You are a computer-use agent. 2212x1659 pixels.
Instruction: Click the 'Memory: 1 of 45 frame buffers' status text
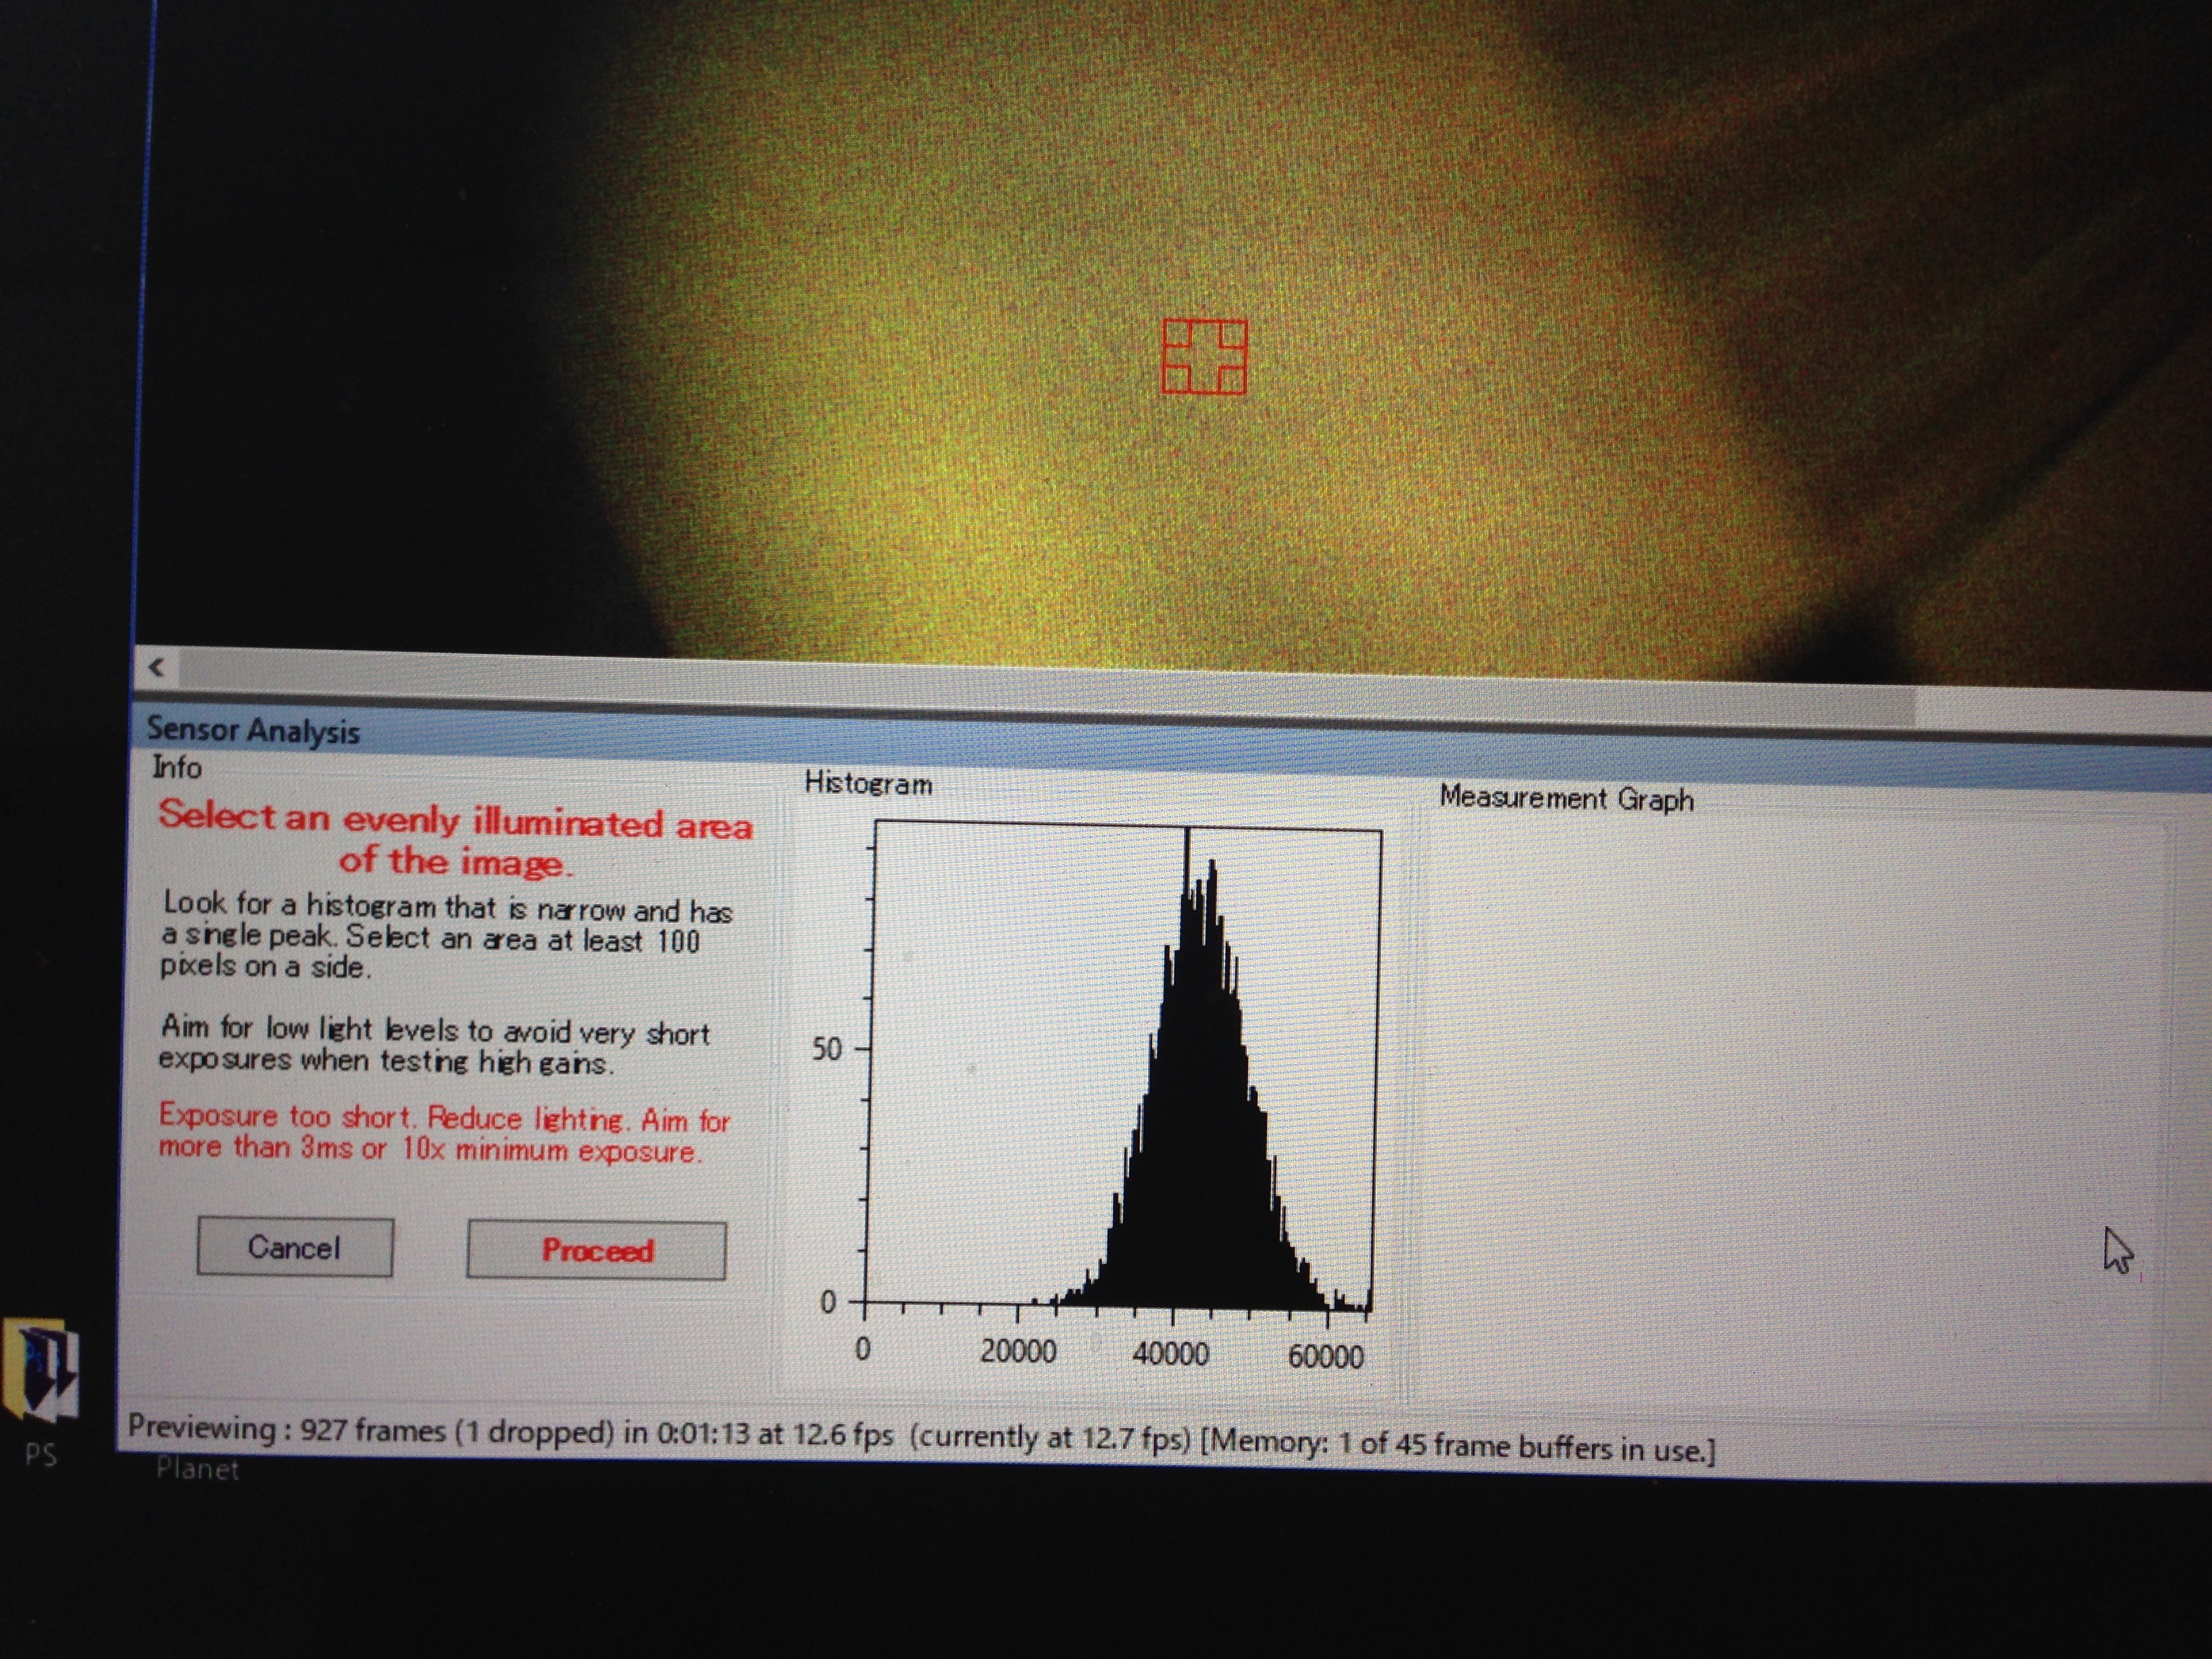pos(1458,1446)
